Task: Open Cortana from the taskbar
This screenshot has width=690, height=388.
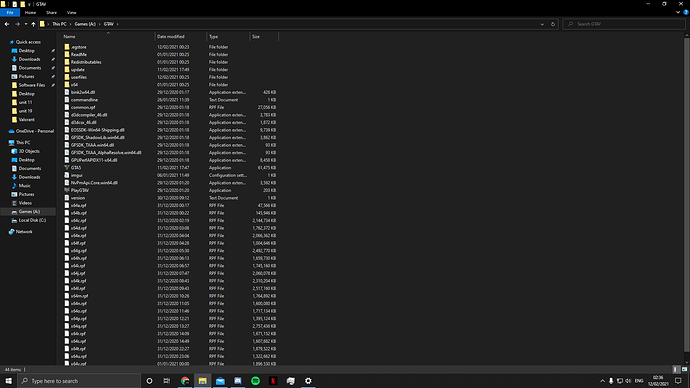Action: pyautogui.click(x=149, y=381)
